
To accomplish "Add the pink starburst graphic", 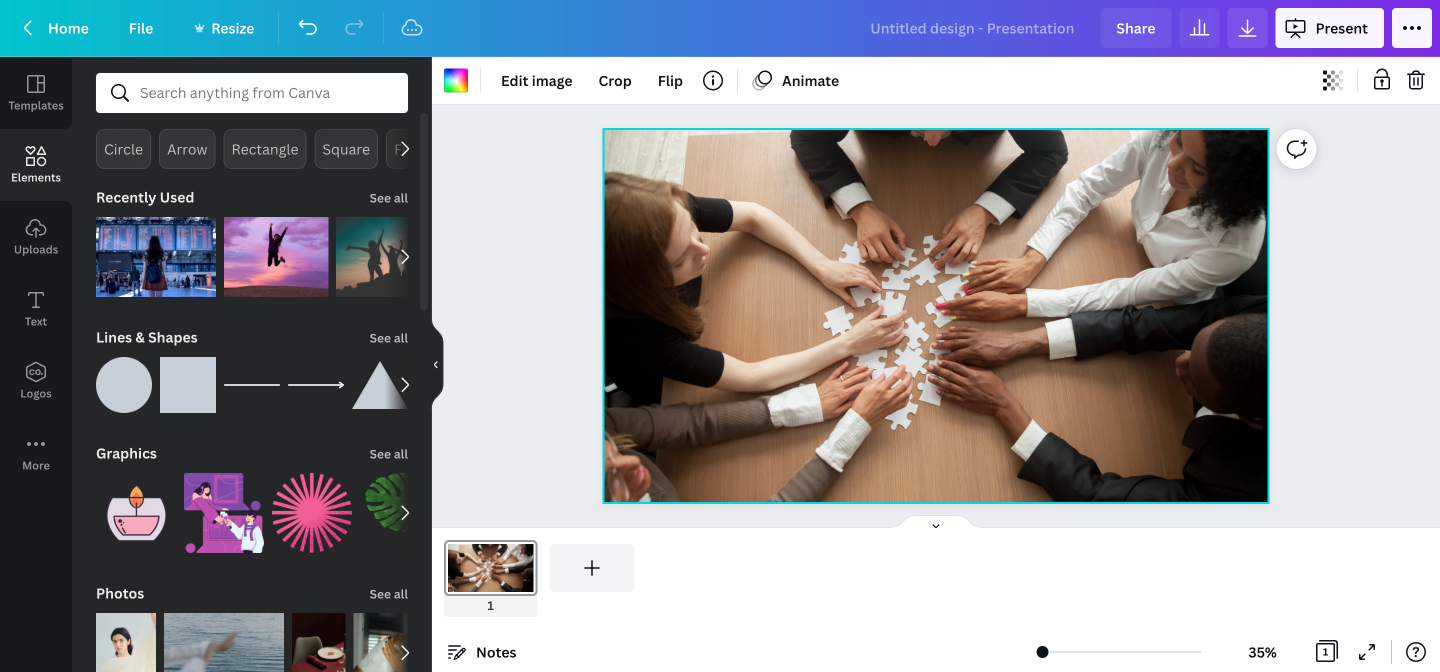I will point(312,513).
